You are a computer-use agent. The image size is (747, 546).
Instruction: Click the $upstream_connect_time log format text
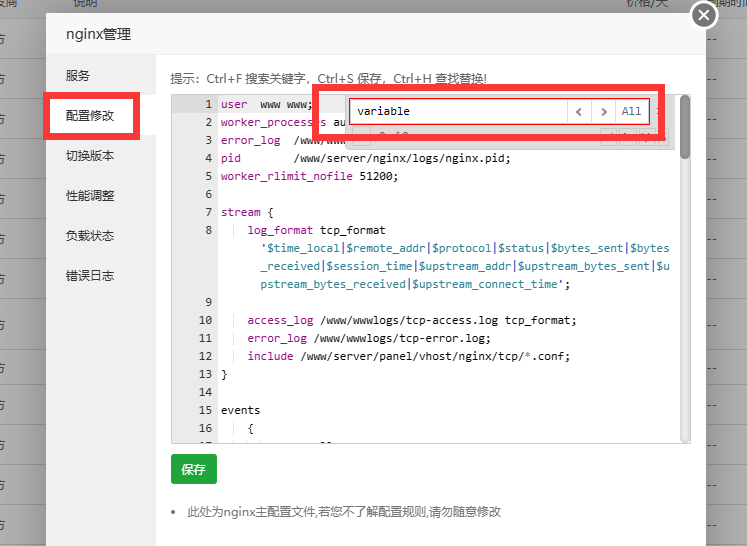point(485,284)
